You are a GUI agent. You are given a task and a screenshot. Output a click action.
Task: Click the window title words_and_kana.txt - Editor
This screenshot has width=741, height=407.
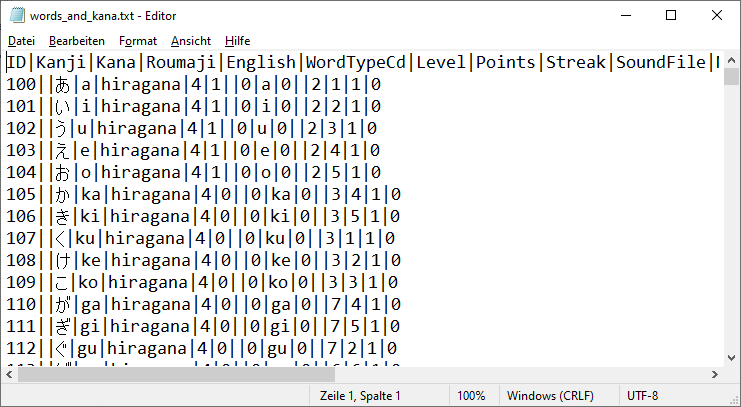(103, 16)
